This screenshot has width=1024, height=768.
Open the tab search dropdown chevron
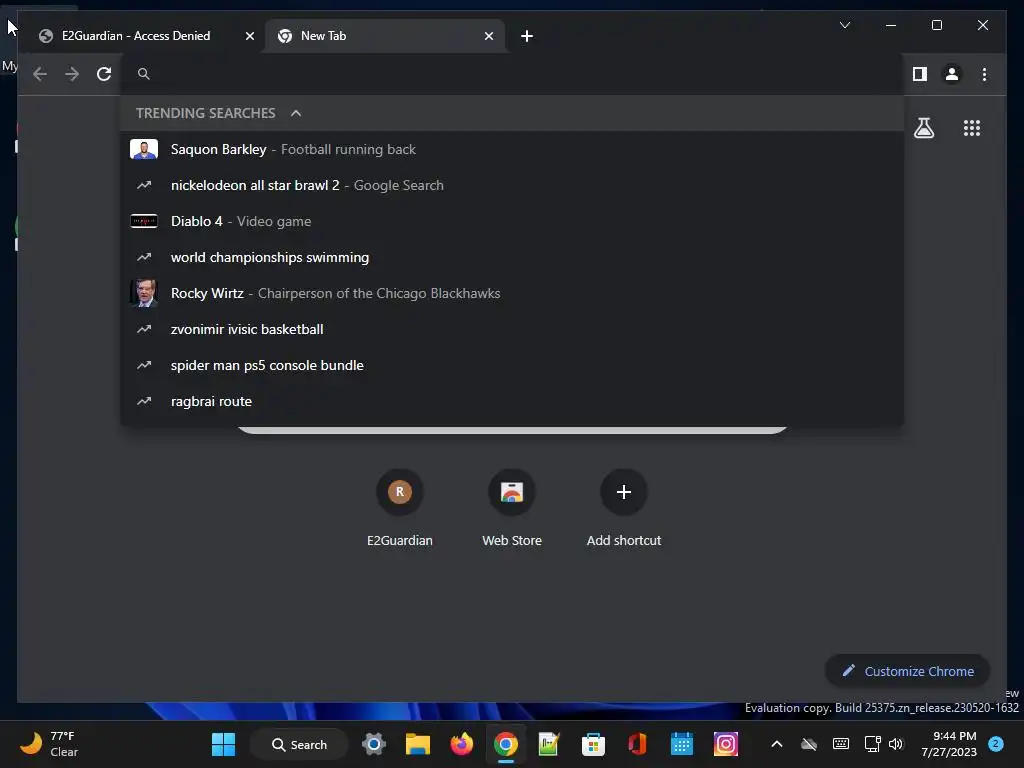(844, 25)
